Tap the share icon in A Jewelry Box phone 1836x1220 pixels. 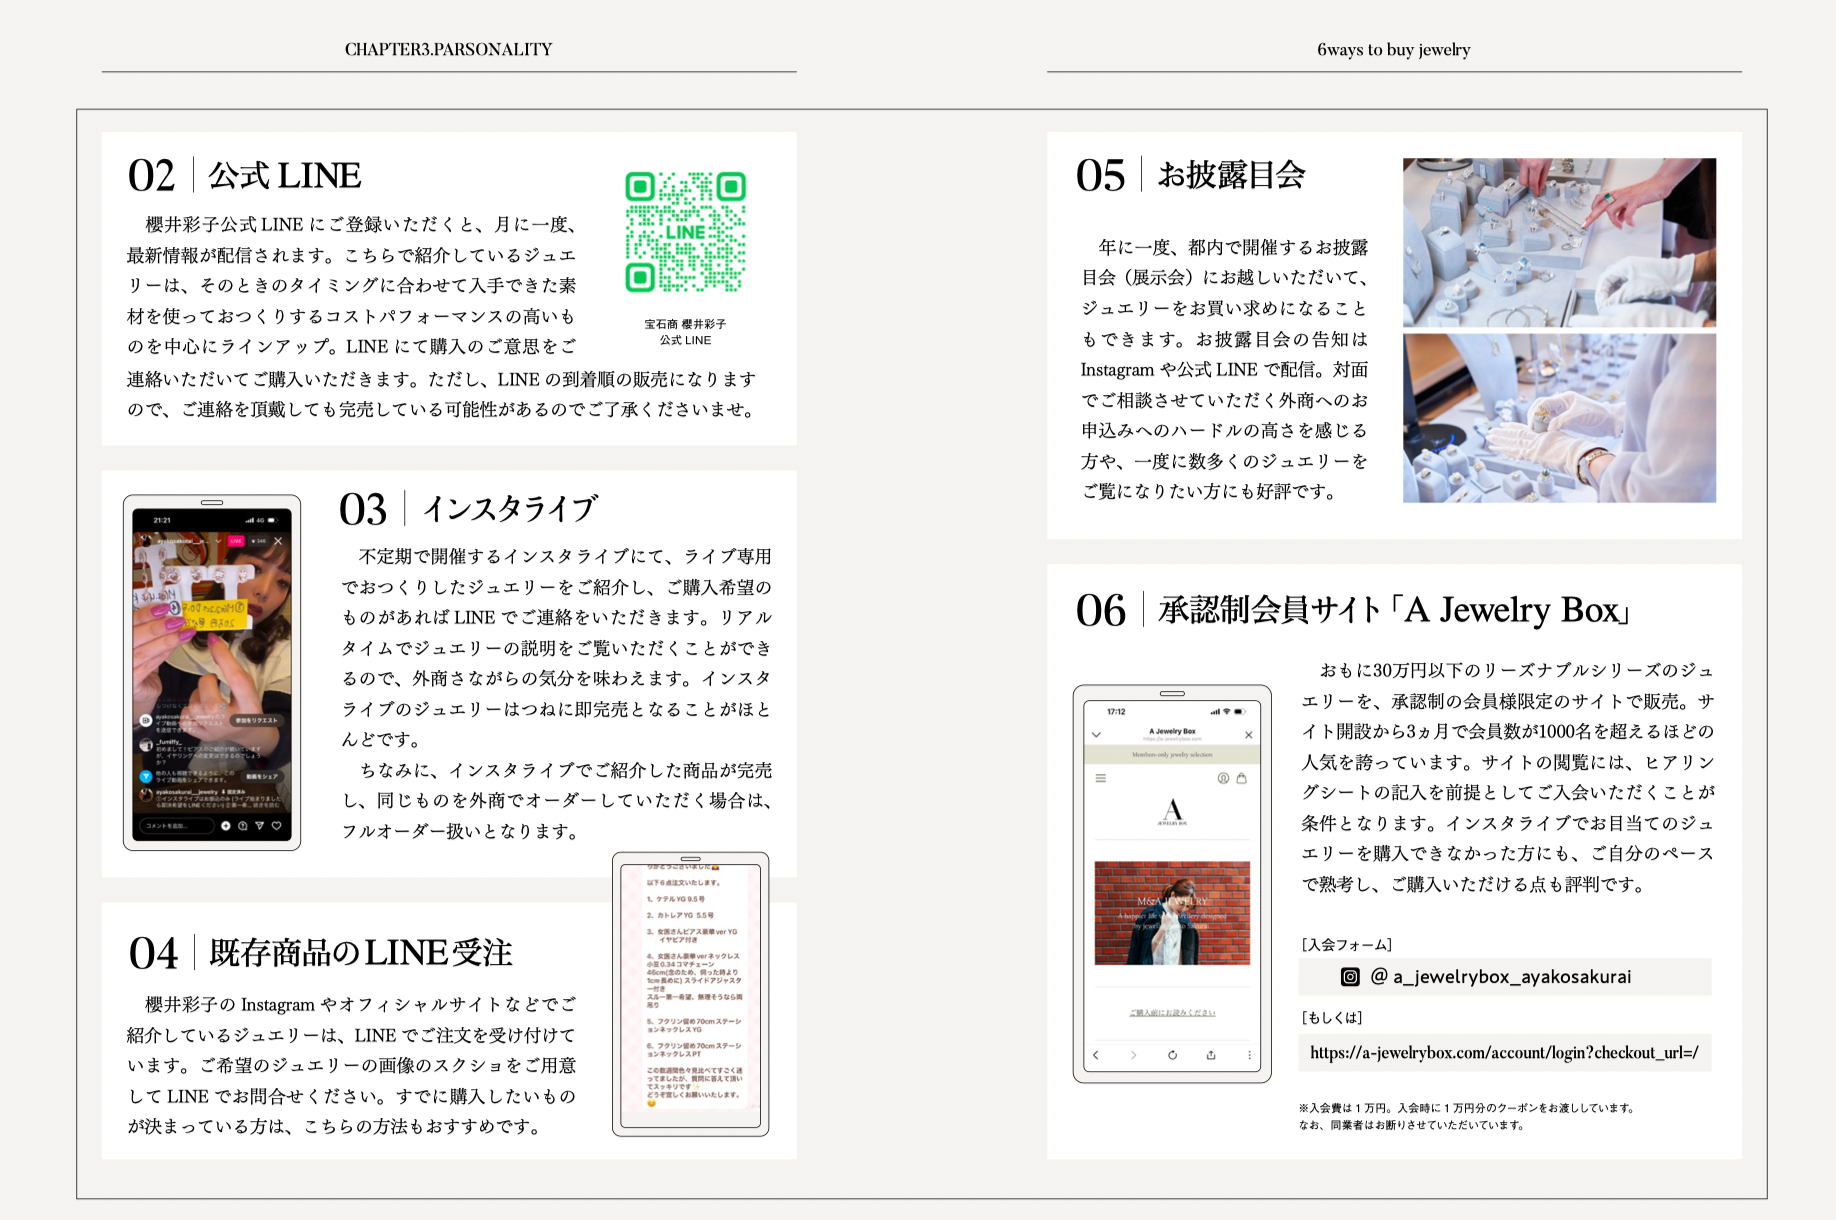(x=1211, y=1055)
